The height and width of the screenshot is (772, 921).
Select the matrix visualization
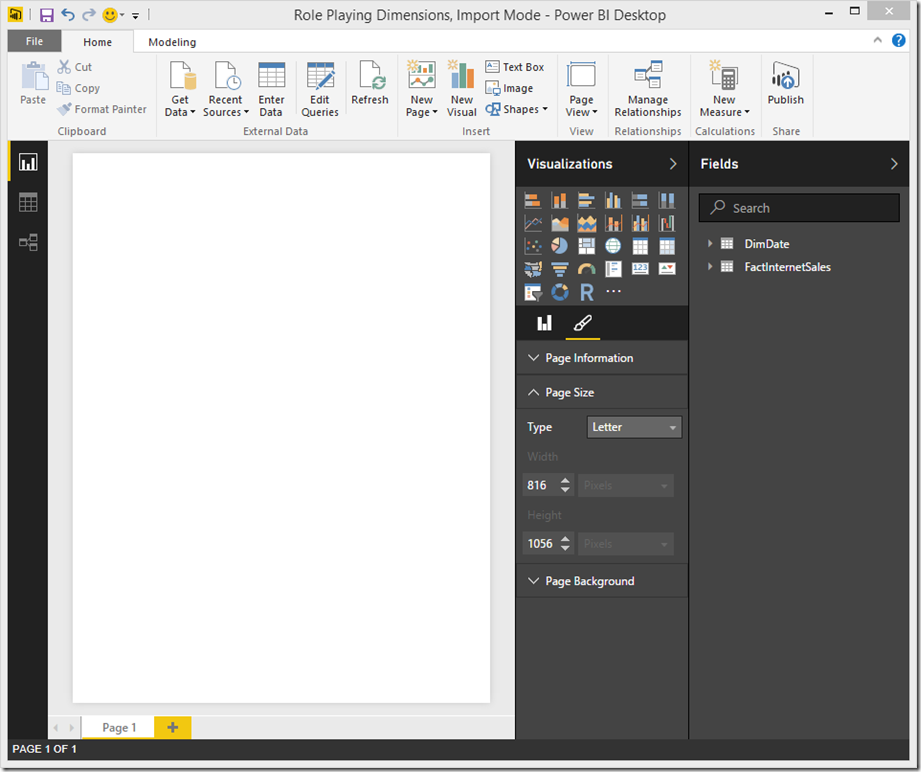point(667,246)
